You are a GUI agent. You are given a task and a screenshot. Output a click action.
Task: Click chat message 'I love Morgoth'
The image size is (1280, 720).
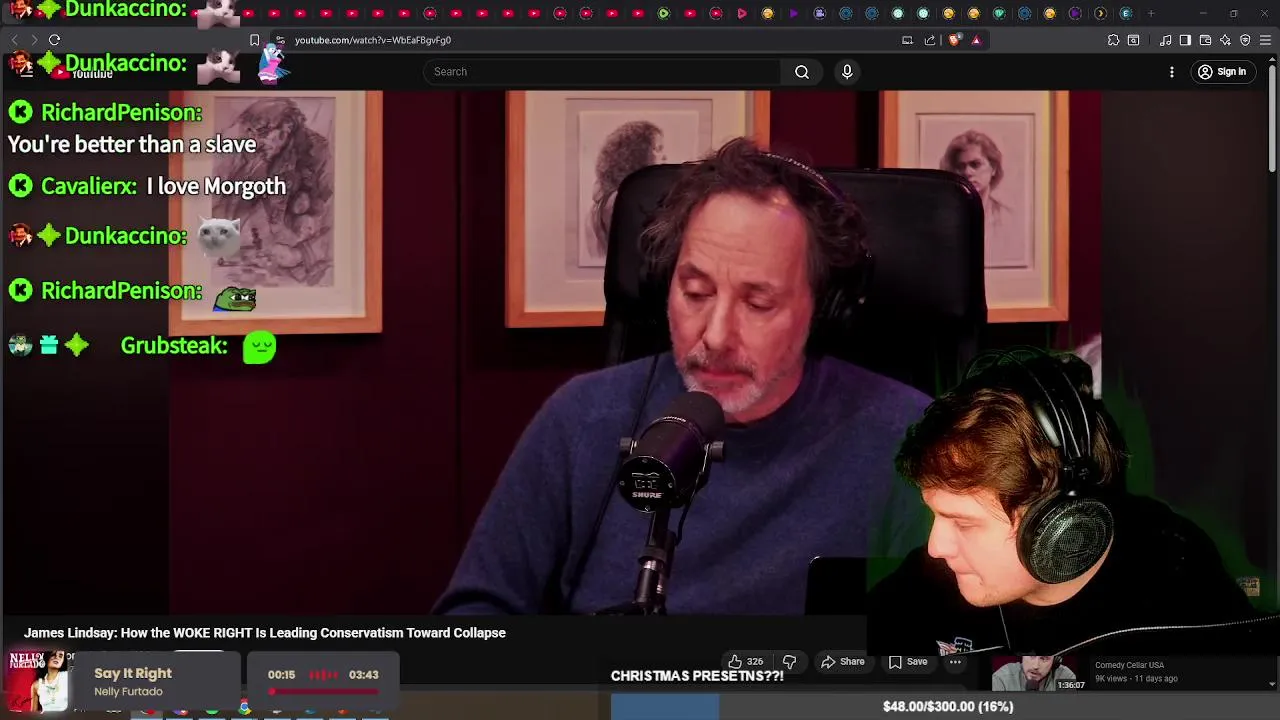pyautogui.click(x=216, y=186)
